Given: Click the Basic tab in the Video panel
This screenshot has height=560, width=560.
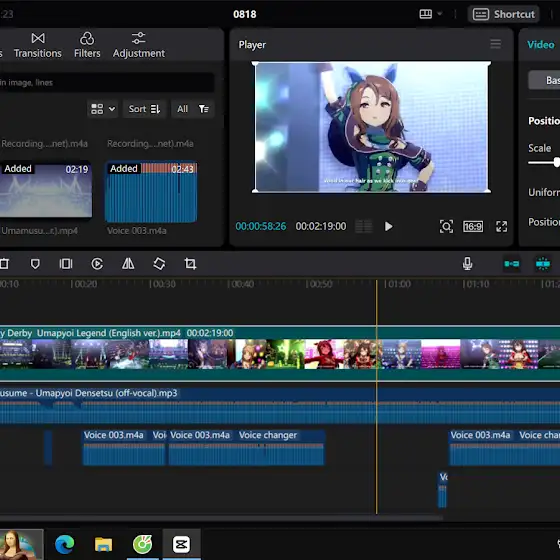Looking at the screenshot, I should 544,80.
